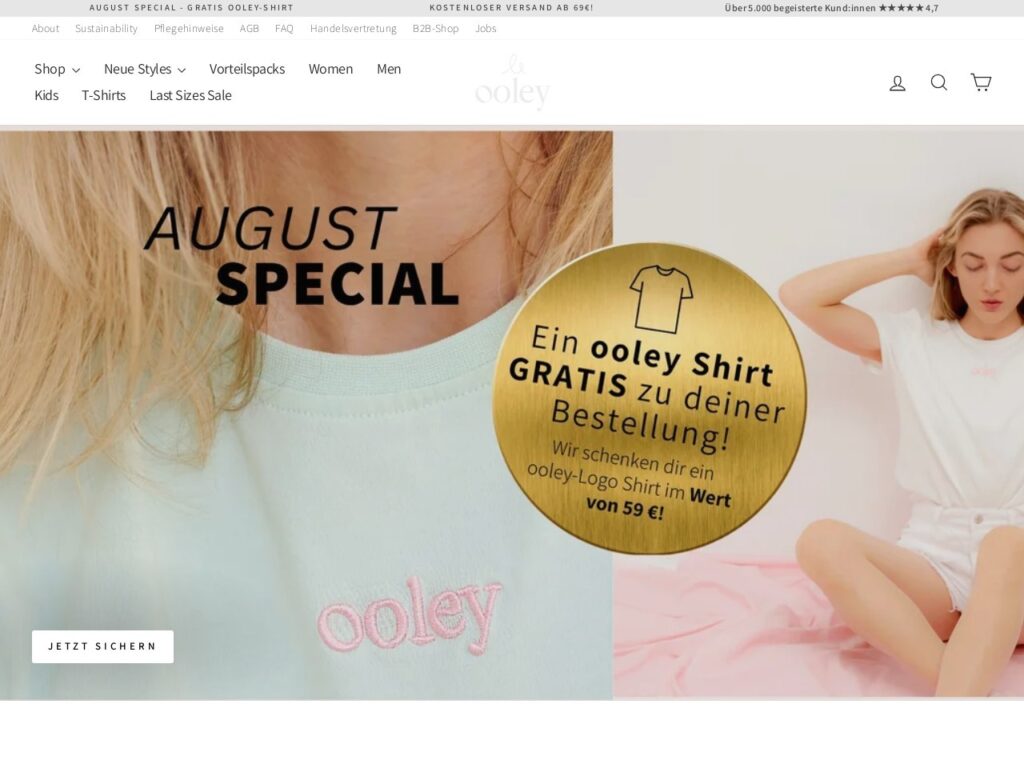Click the gold gratis shirt badge

649,398
